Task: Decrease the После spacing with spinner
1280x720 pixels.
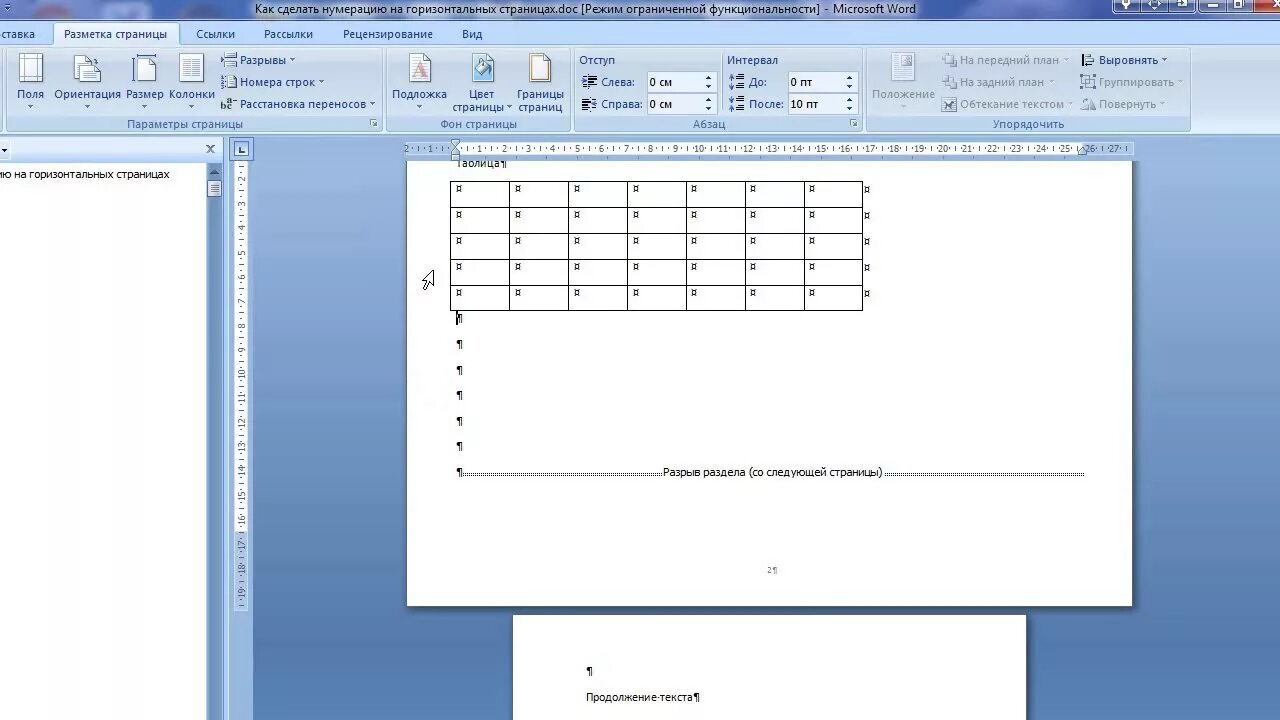Action: pos(850,108)
